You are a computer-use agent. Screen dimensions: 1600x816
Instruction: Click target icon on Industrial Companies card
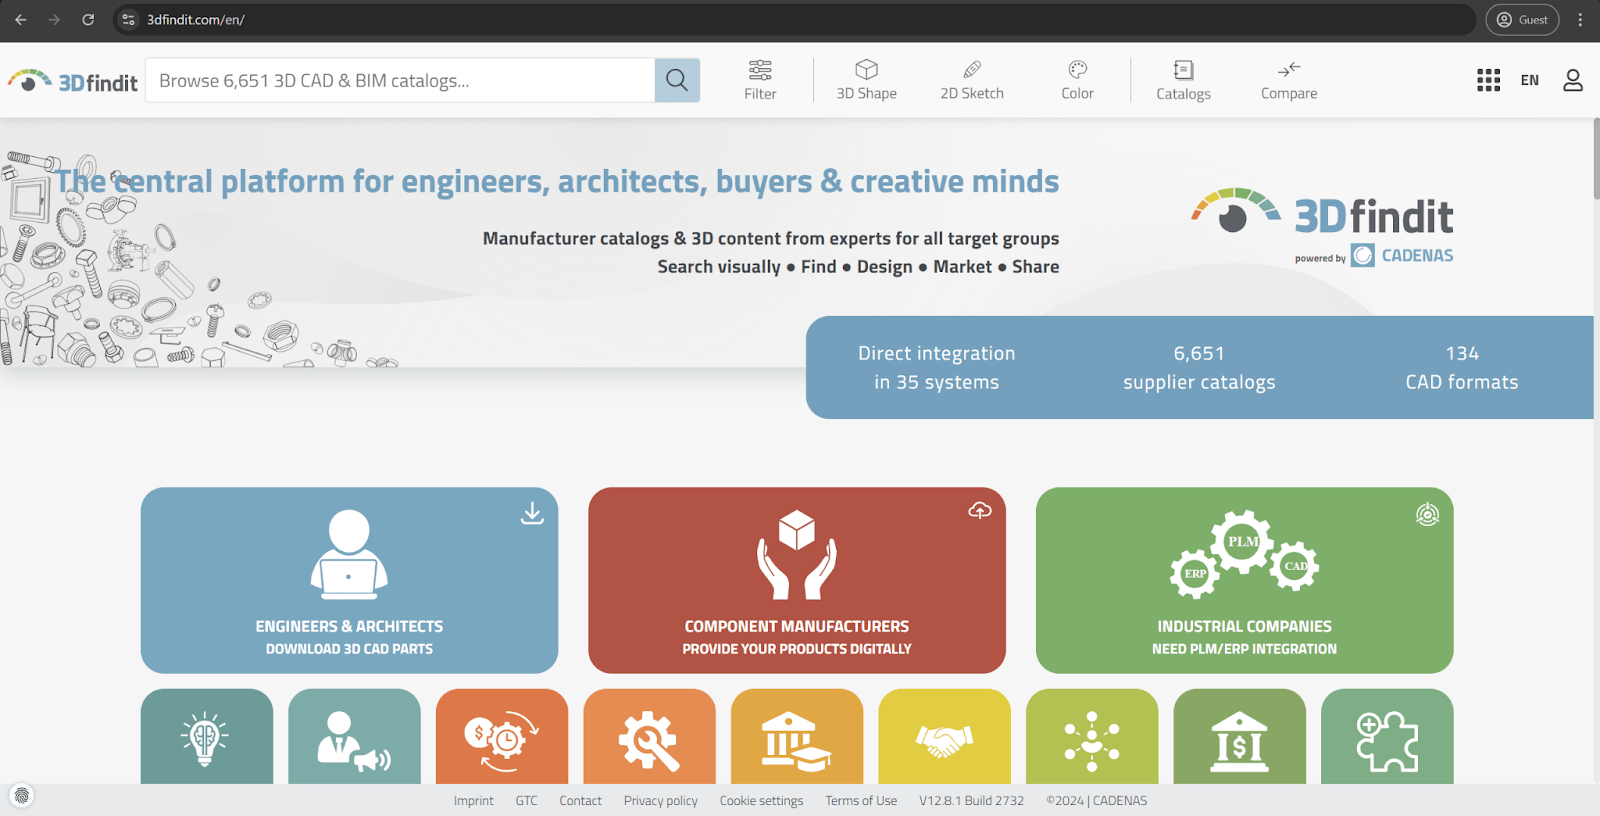point(1427,514)
